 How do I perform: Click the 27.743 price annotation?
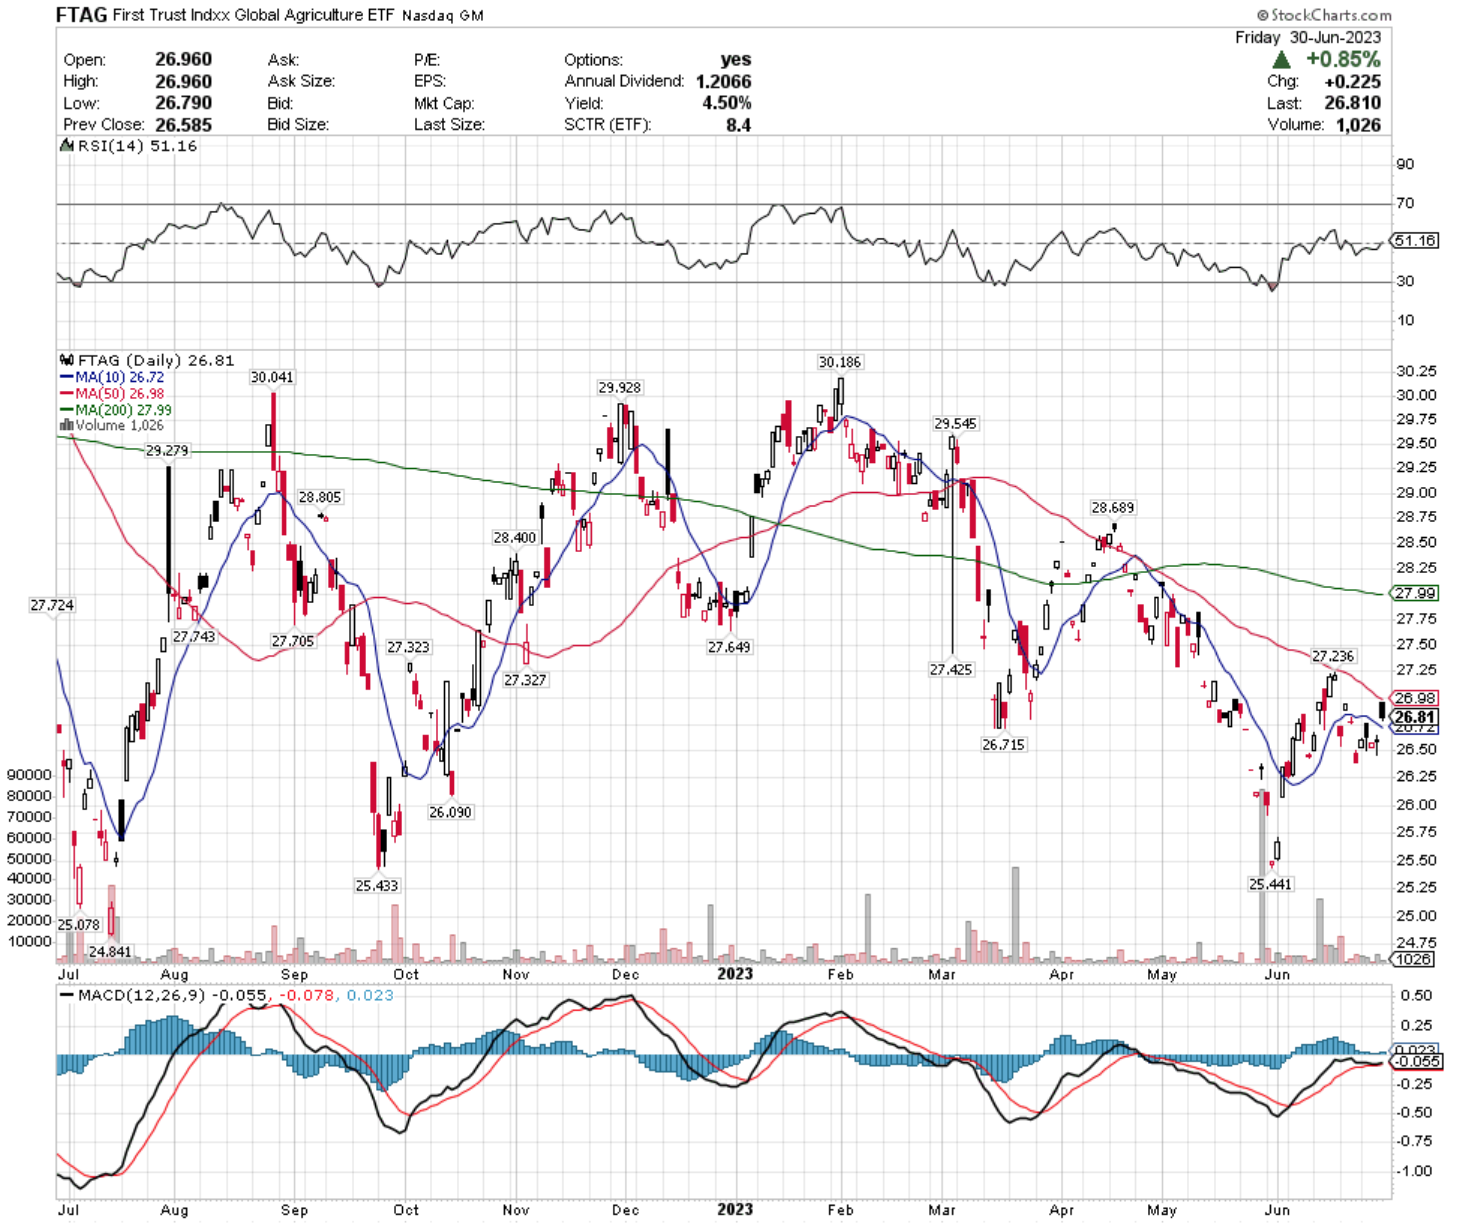point(194,636)
